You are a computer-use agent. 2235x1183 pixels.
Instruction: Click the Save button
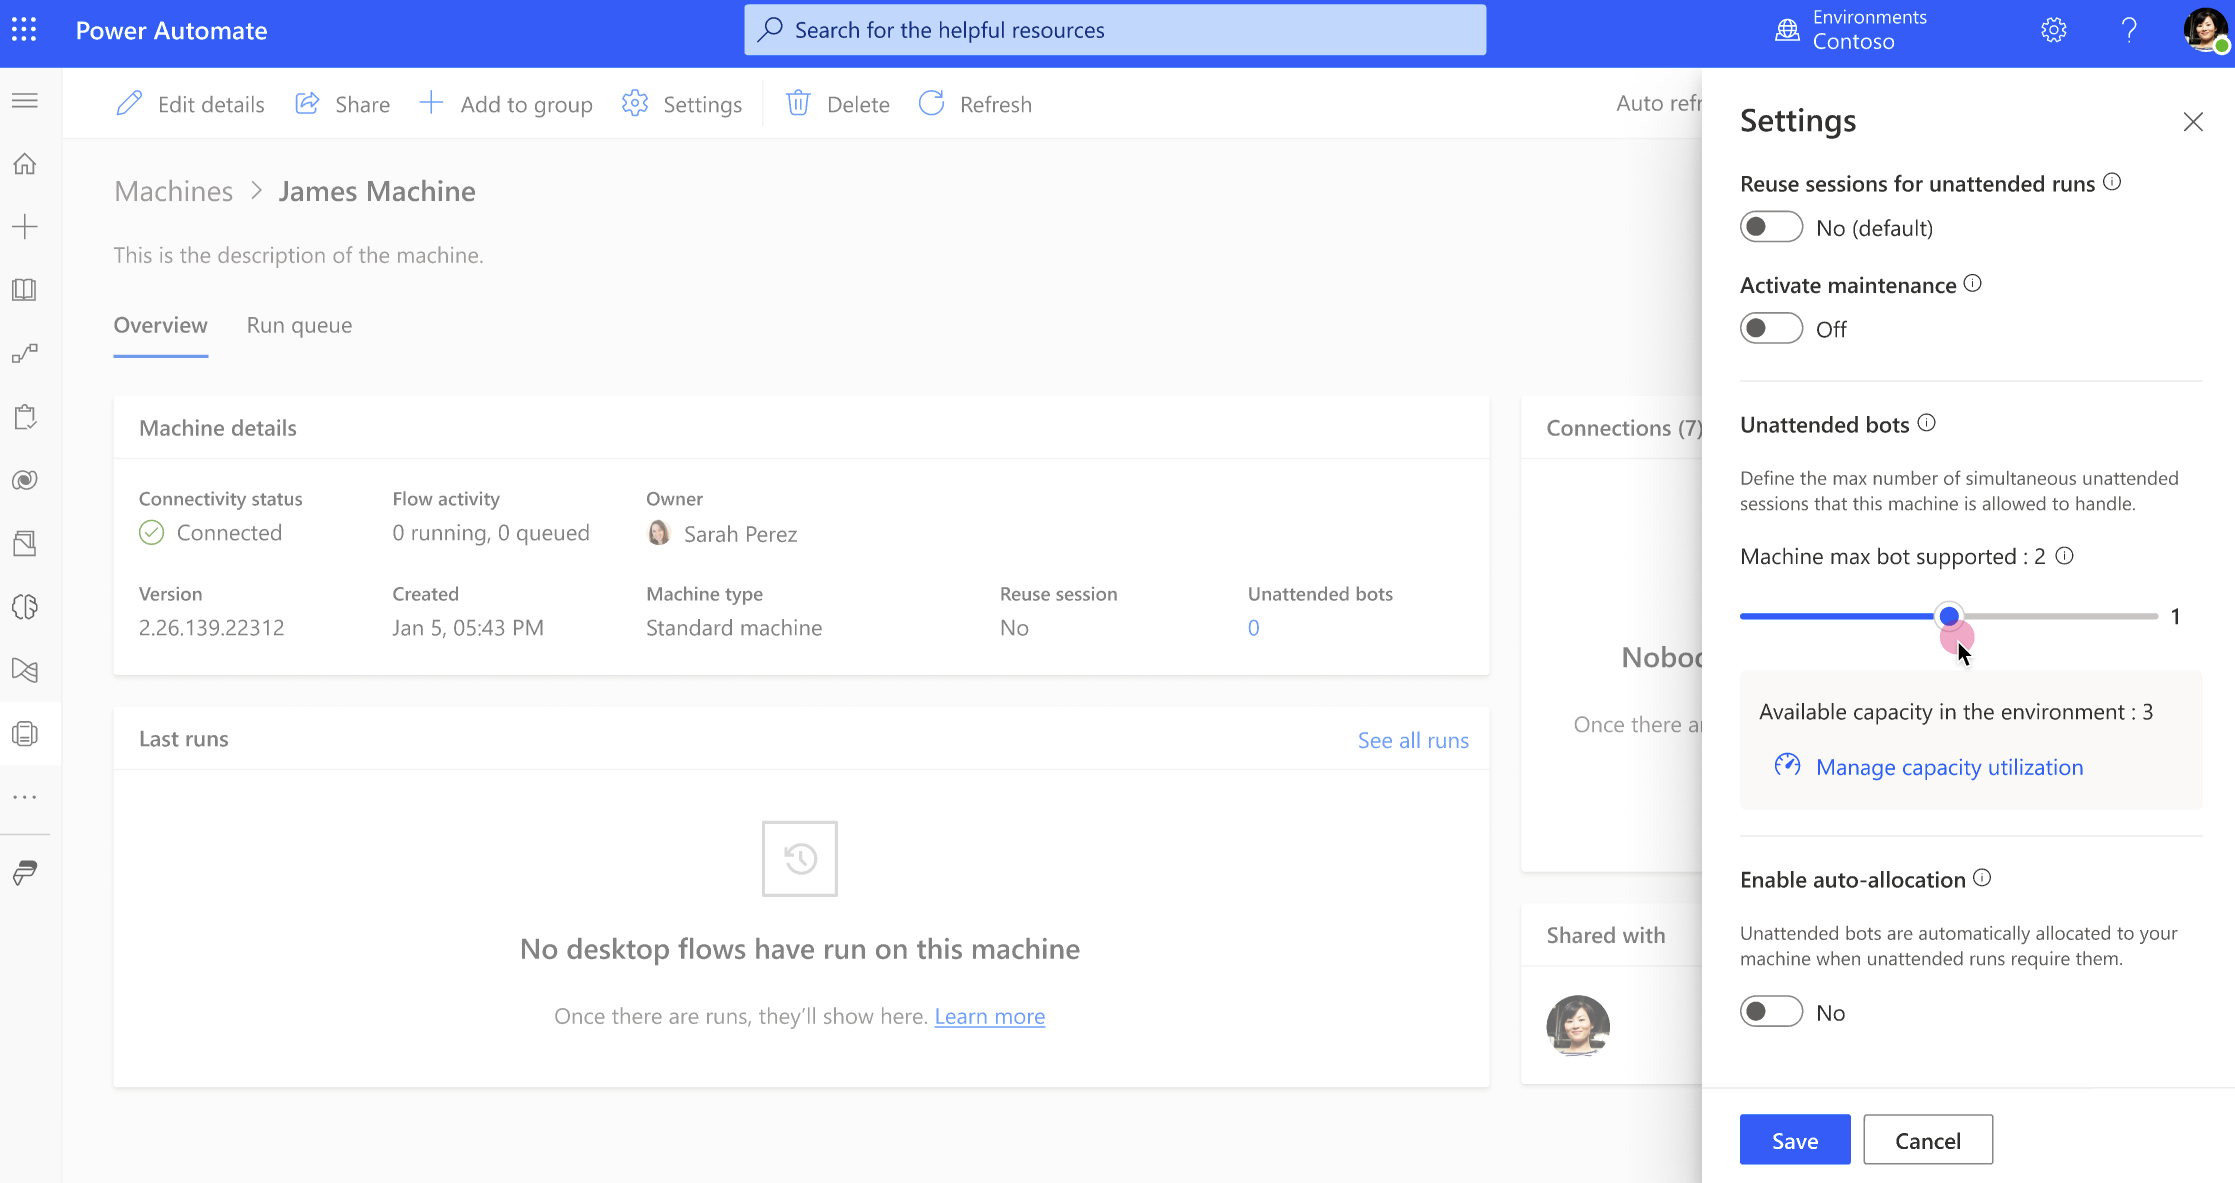1796,1140
